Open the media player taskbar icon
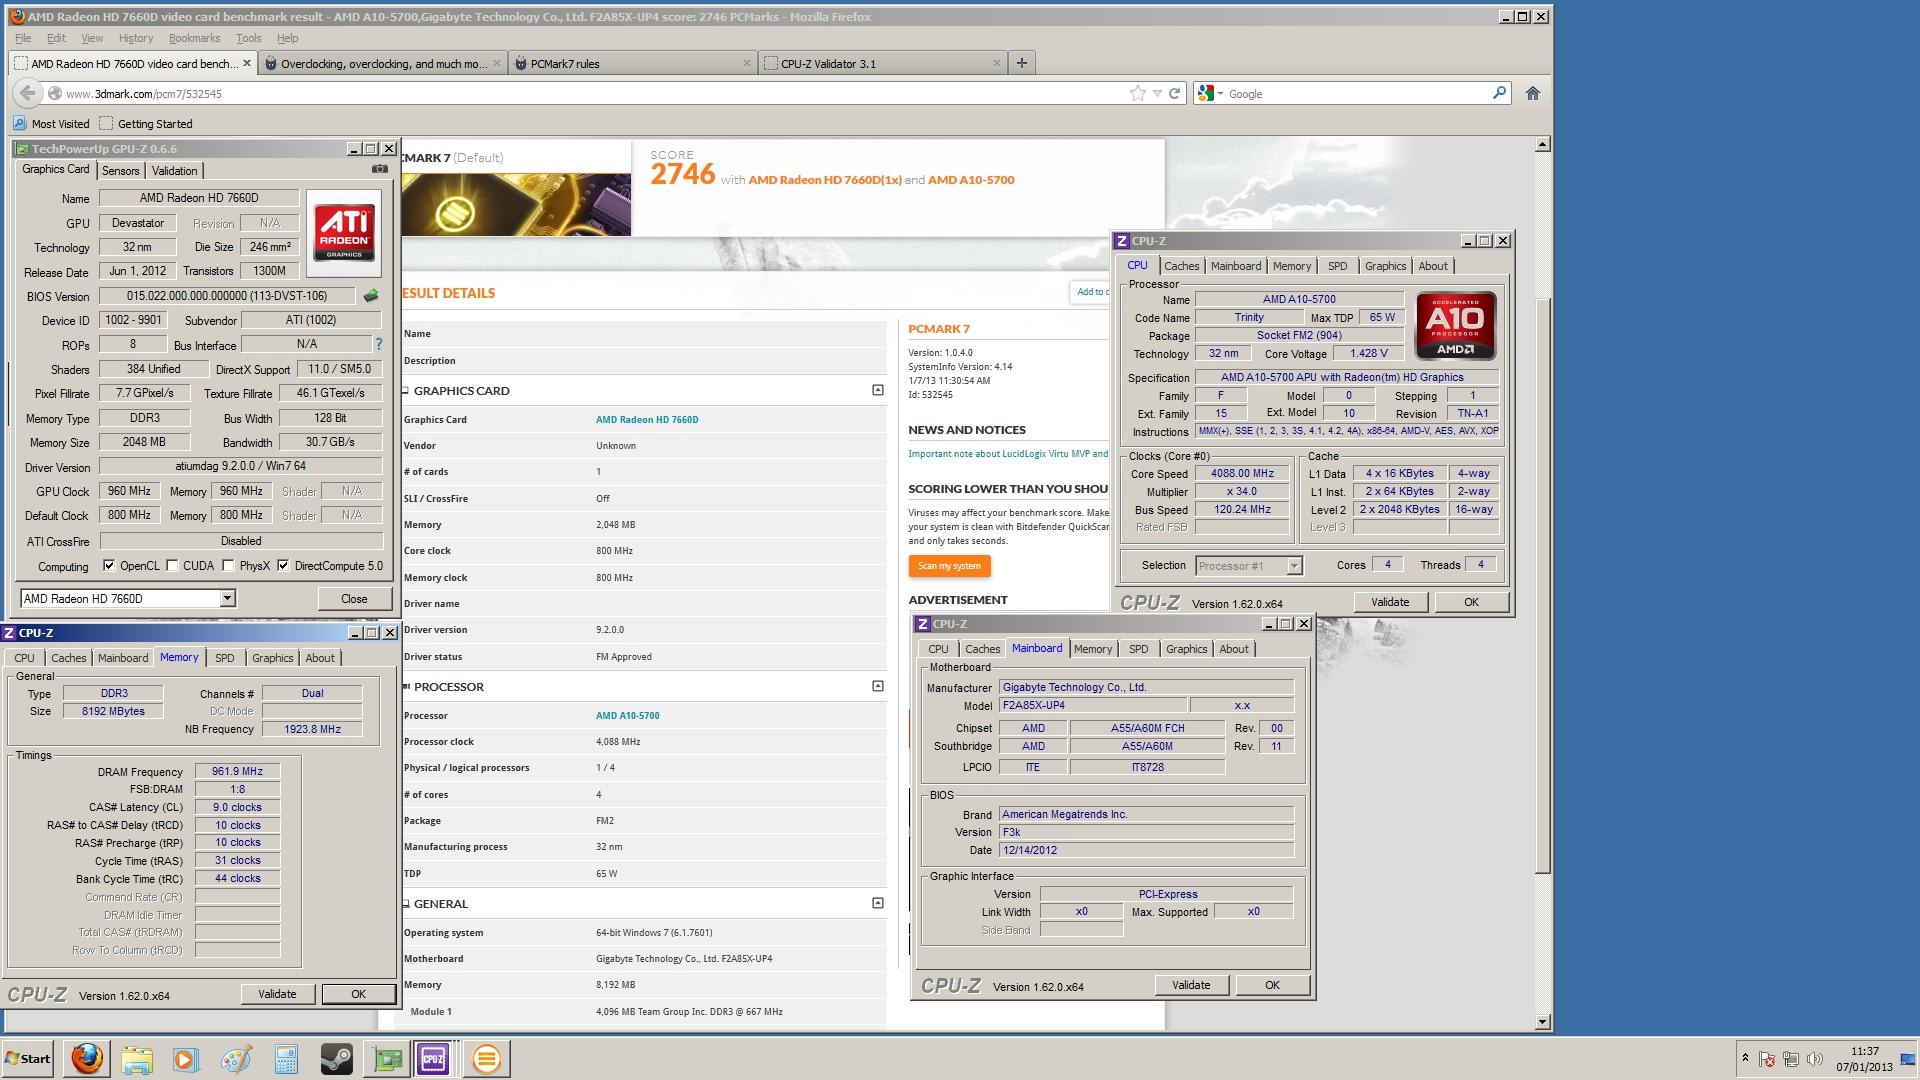Image resolution: width=1920 pixels, height=1080 pixels. 186,1058
